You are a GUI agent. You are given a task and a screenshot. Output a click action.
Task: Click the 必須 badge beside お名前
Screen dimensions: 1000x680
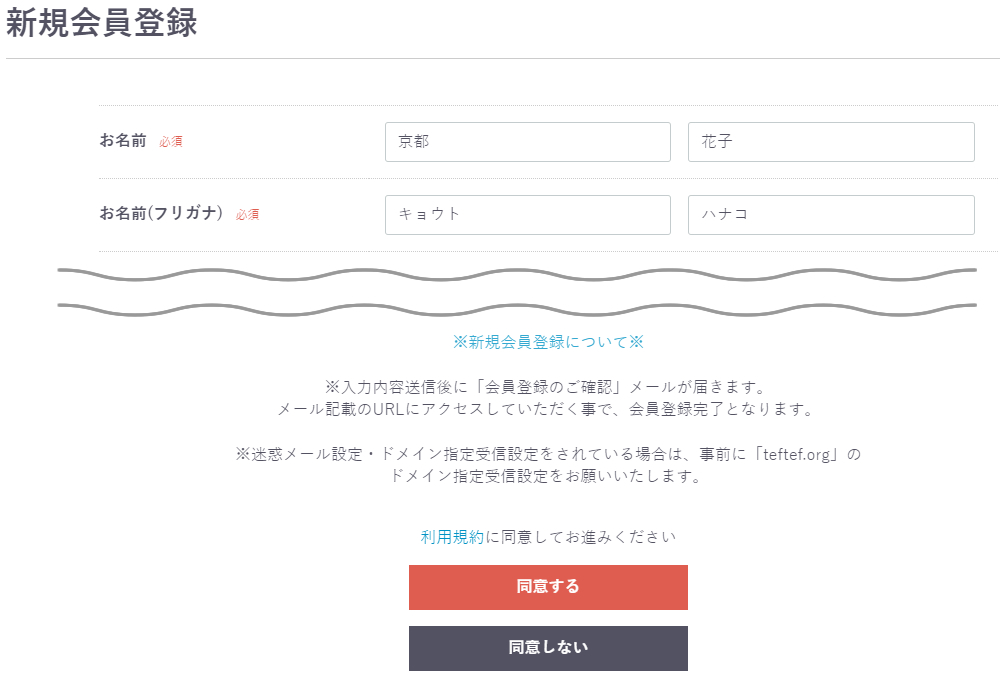pyautogui.click(x=171, y=142)
